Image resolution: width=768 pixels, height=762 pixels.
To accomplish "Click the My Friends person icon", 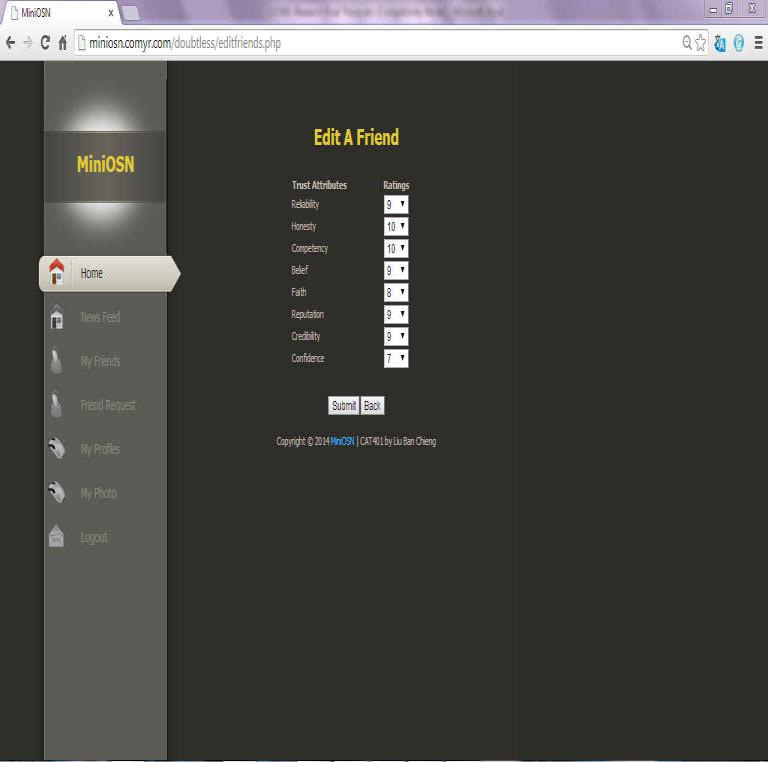I will click(x=57, y=361).
